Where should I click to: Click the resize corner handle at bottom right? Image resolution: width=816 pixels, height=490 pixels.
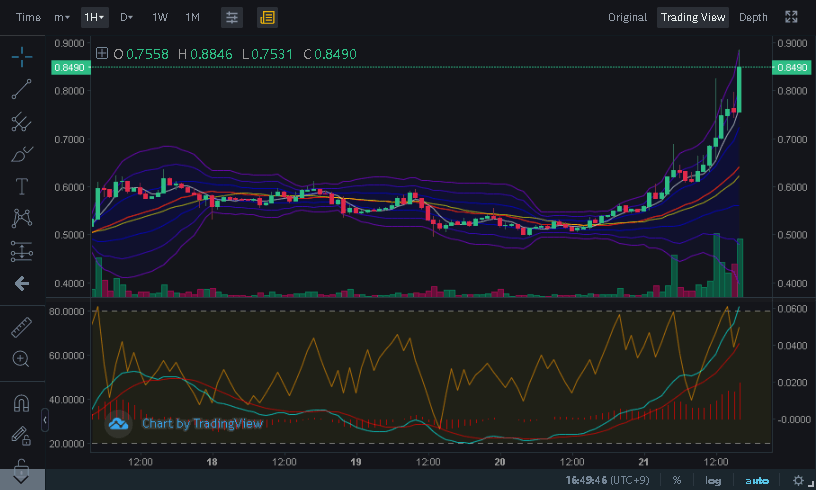tap(811, 485)
